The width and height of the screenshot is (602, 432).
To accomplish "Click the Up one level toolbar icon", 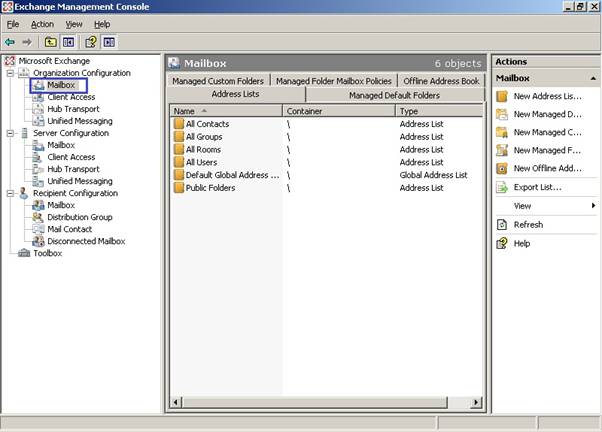I will tap(51, 42).
